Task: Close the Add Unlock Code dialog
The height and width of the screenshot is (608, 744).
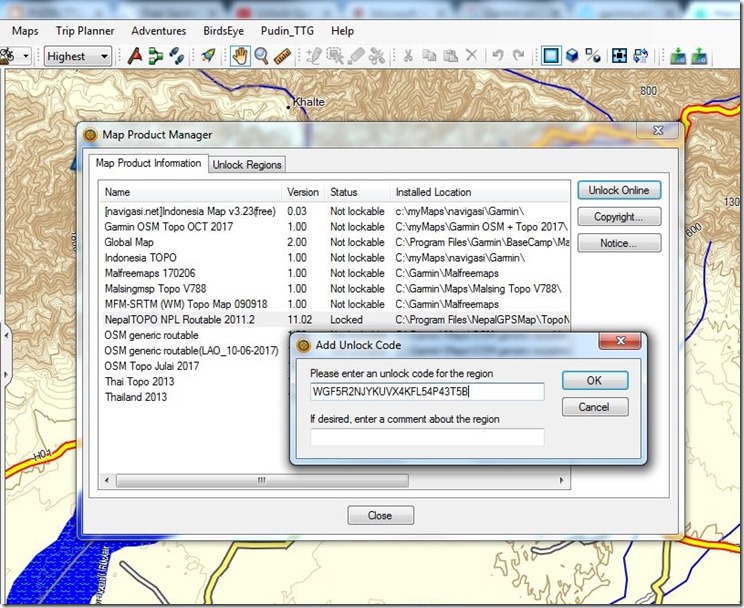Action: click(x=621, y=341)
